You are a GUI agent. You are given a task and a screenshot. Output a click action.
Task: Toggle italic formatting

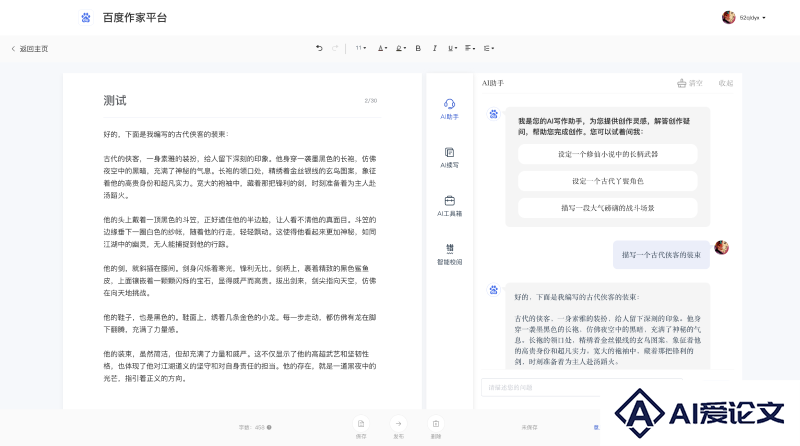point(435,48)
